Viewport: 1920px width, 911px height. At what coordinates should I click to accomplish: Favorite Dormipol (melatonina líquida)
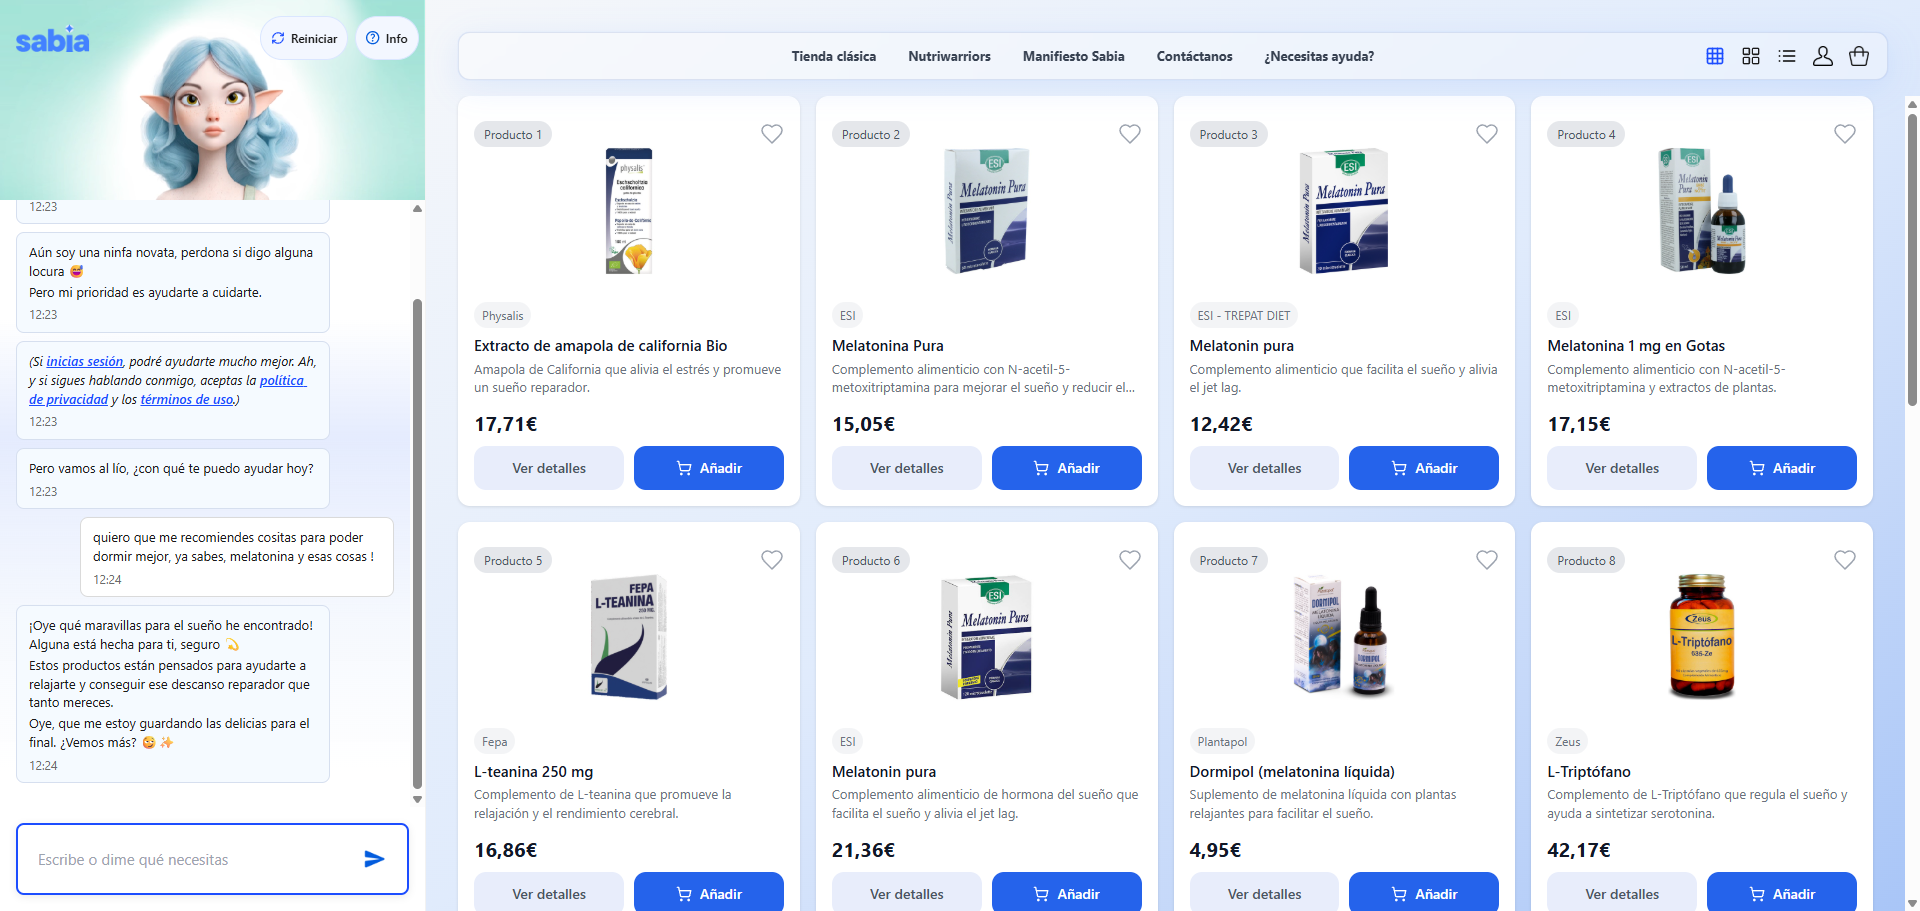coord(1487,560)
